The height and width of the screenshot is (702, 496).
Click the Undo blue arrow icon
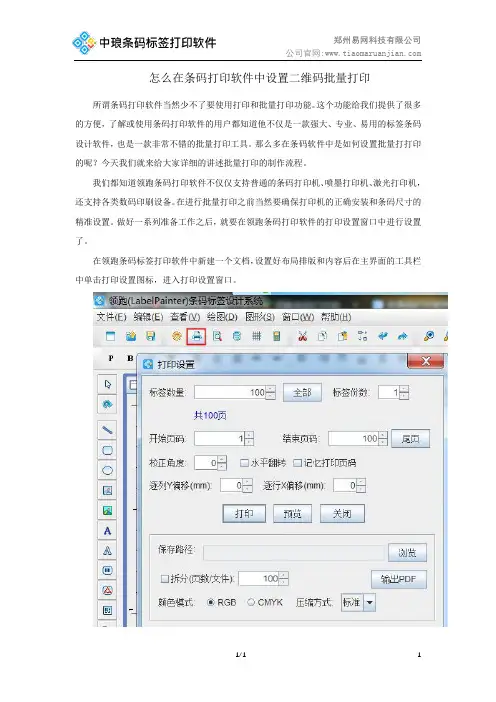[382, 336]
